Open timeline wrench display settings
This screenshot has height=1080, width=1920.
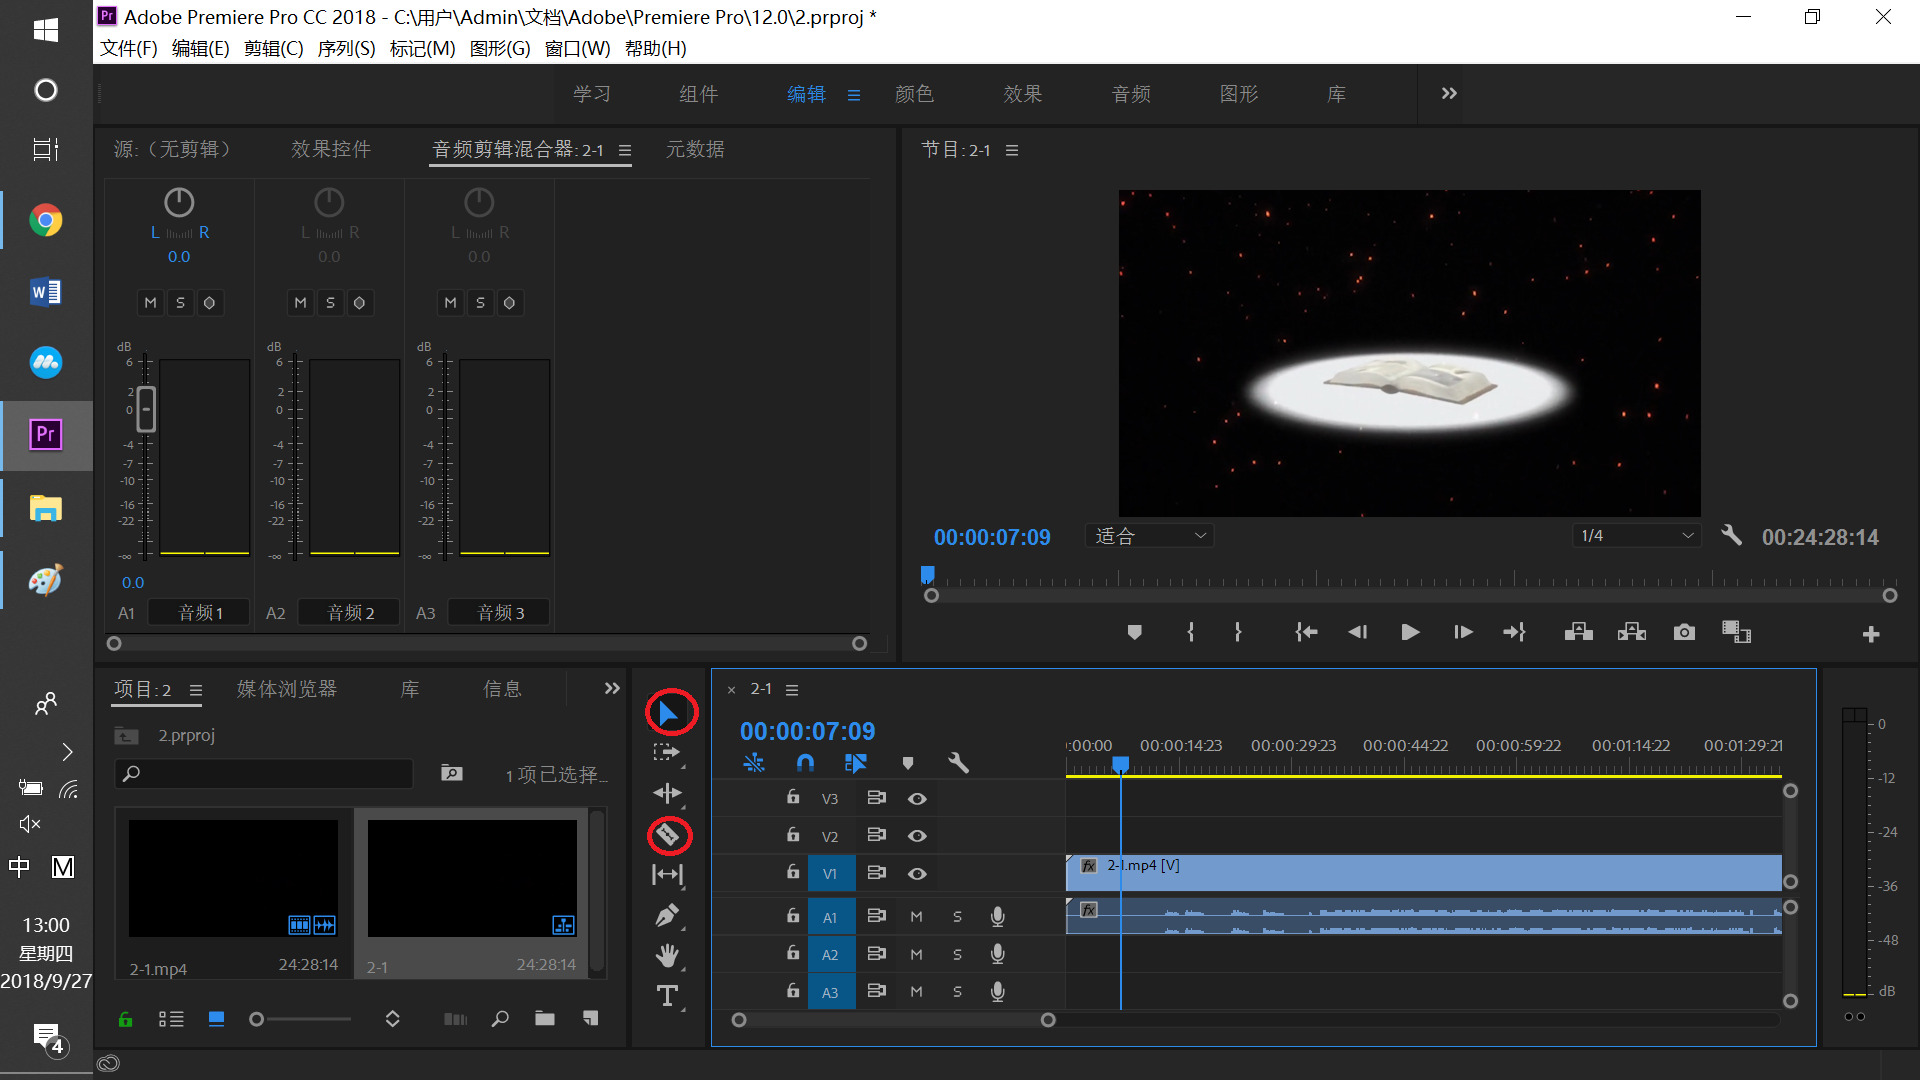(x=958, y=763)
